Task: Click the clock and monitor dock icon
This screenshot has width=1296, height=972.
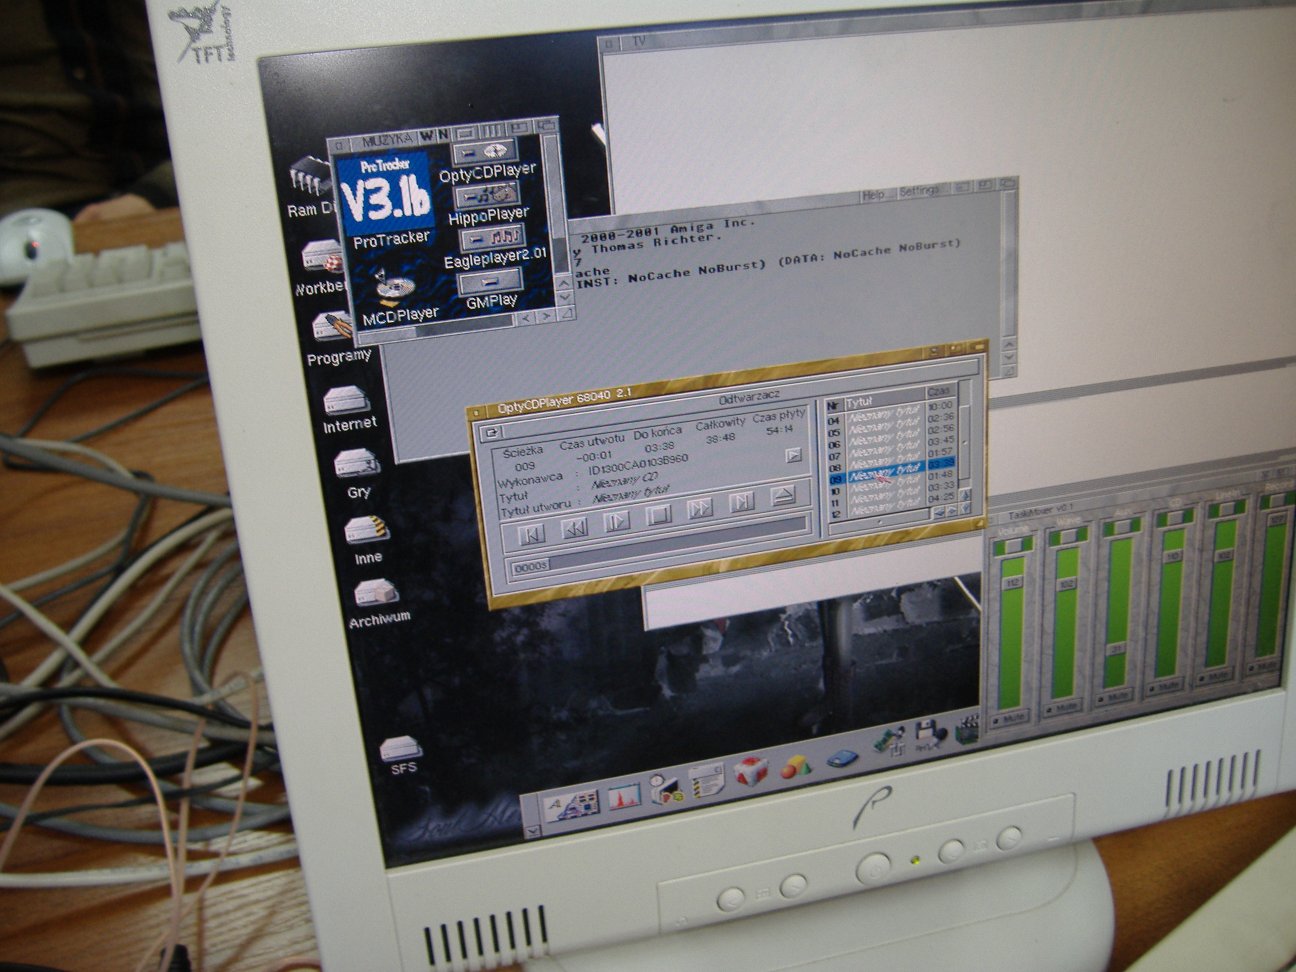Action: [666, 789]
